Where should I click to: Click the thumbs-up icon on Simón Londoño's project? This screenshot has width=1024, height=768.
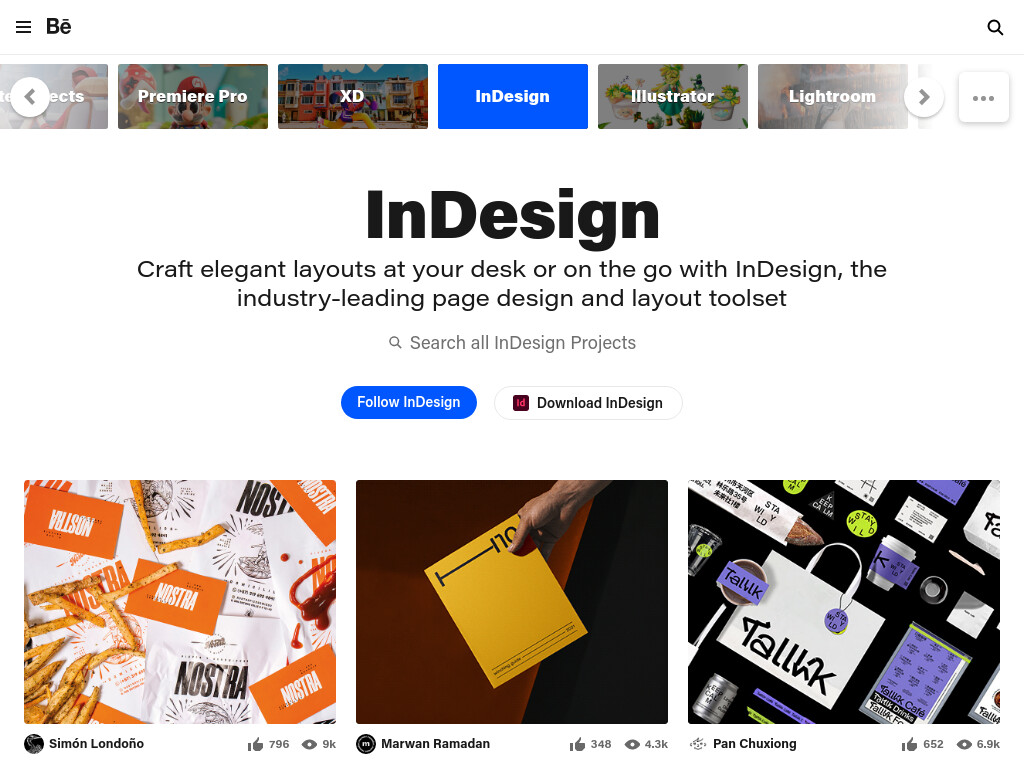point(255,744)
